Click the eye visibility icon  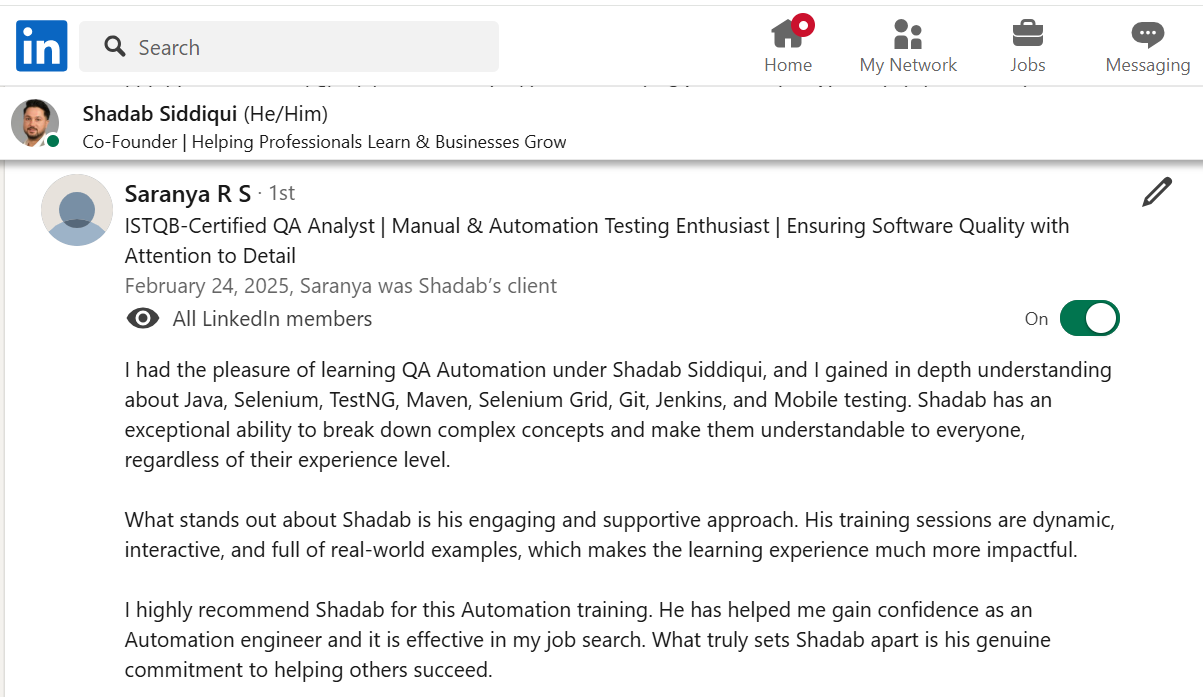143,318
